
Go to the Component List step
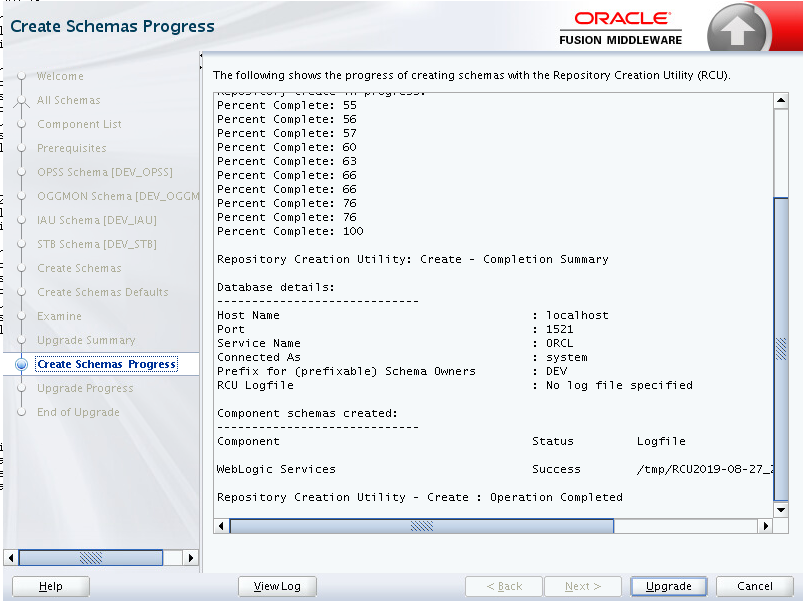point(79,124)
